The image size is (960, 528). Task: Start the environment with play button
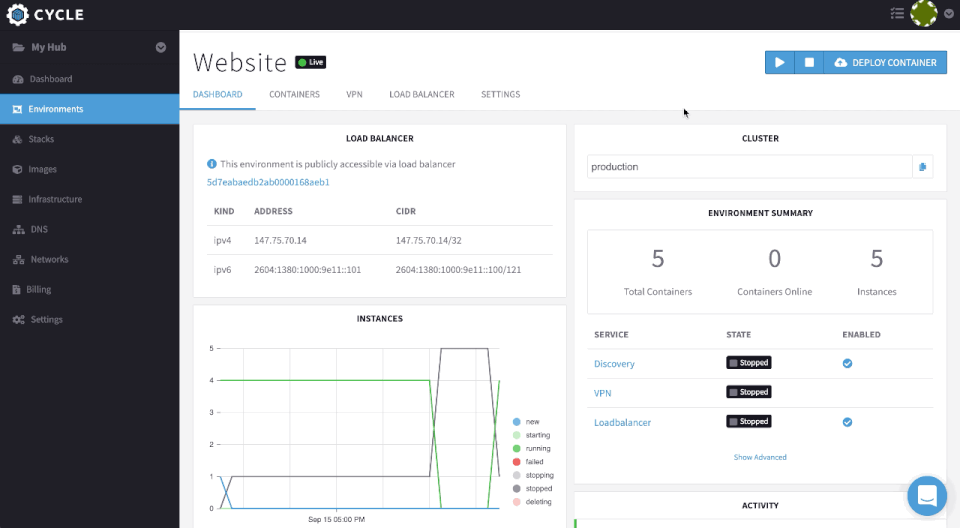pyautogui.click(x=779, y=62)
